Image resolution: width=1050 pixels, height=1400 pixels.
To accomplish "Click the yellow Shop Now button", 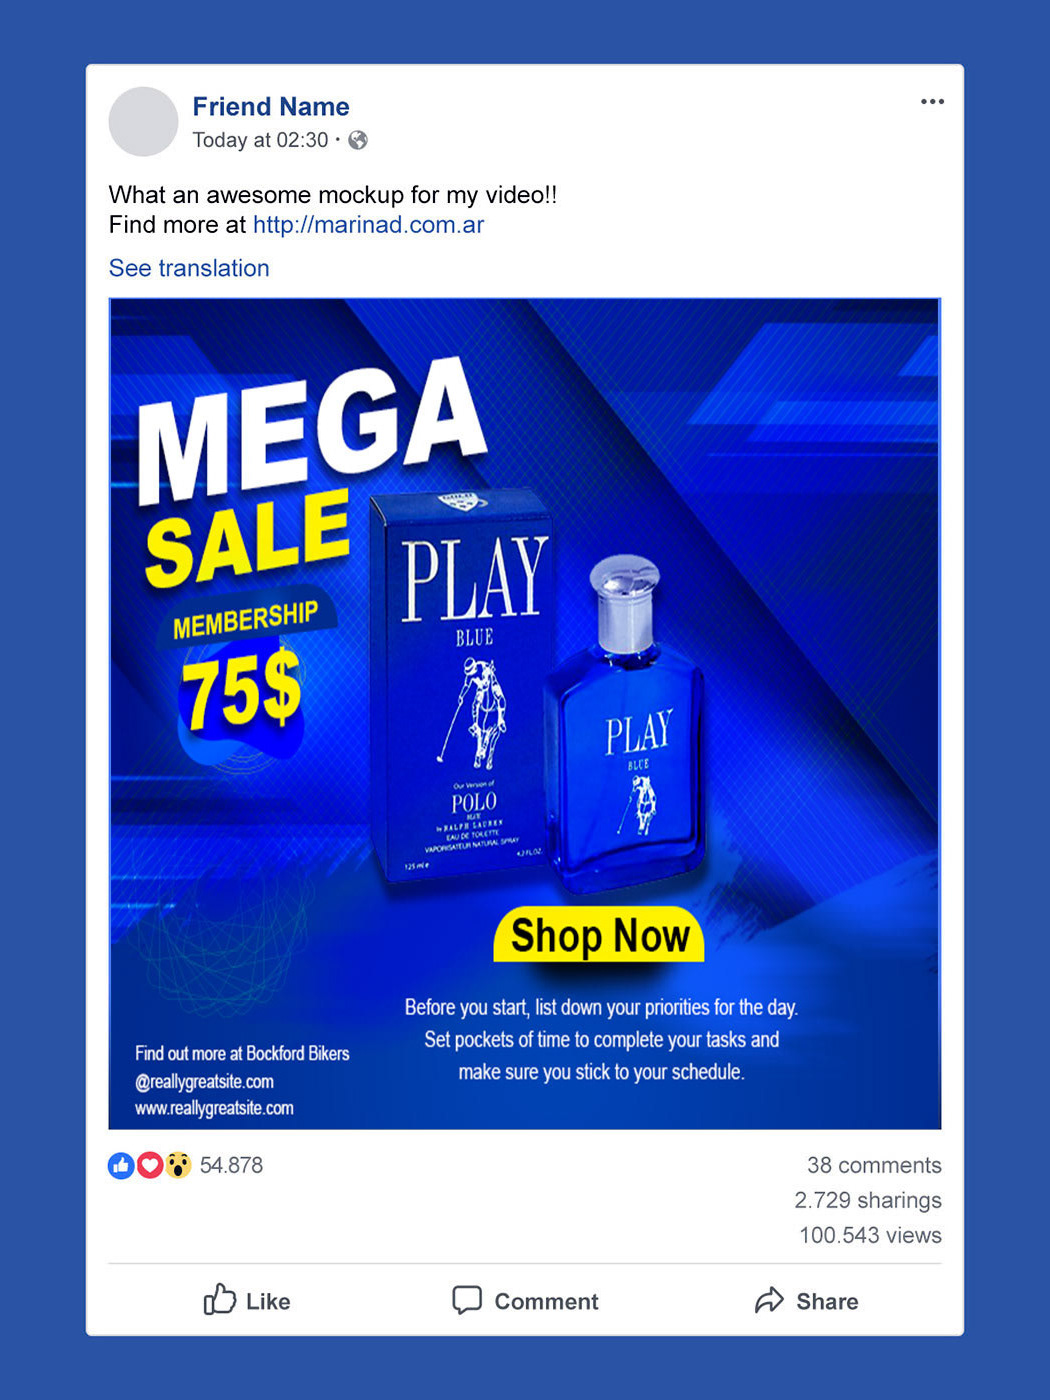I will click(x=599, y=935).
